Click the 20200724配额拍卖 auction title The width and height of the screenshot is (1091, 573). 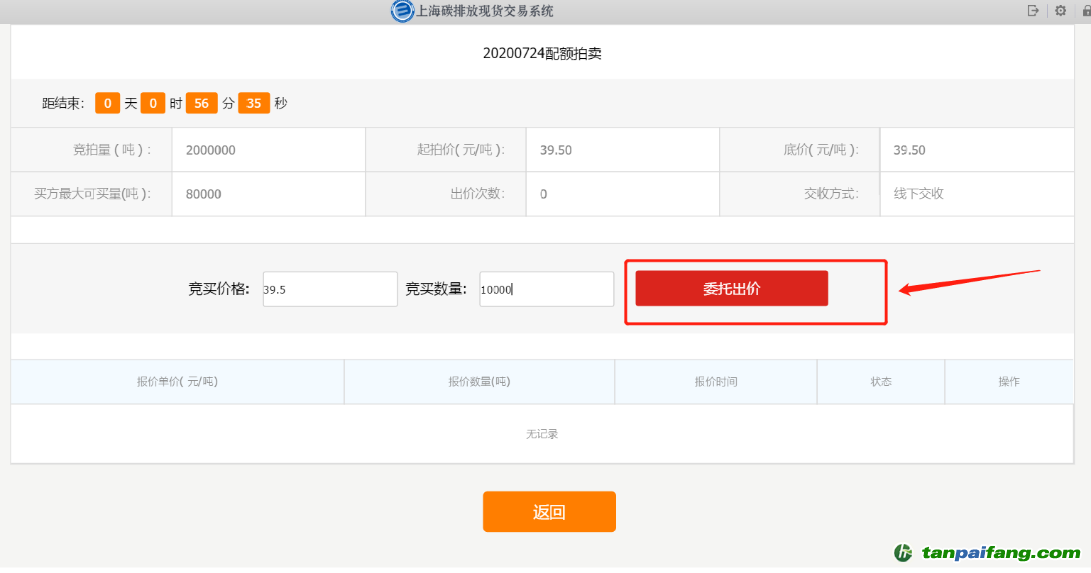(542, 54)
